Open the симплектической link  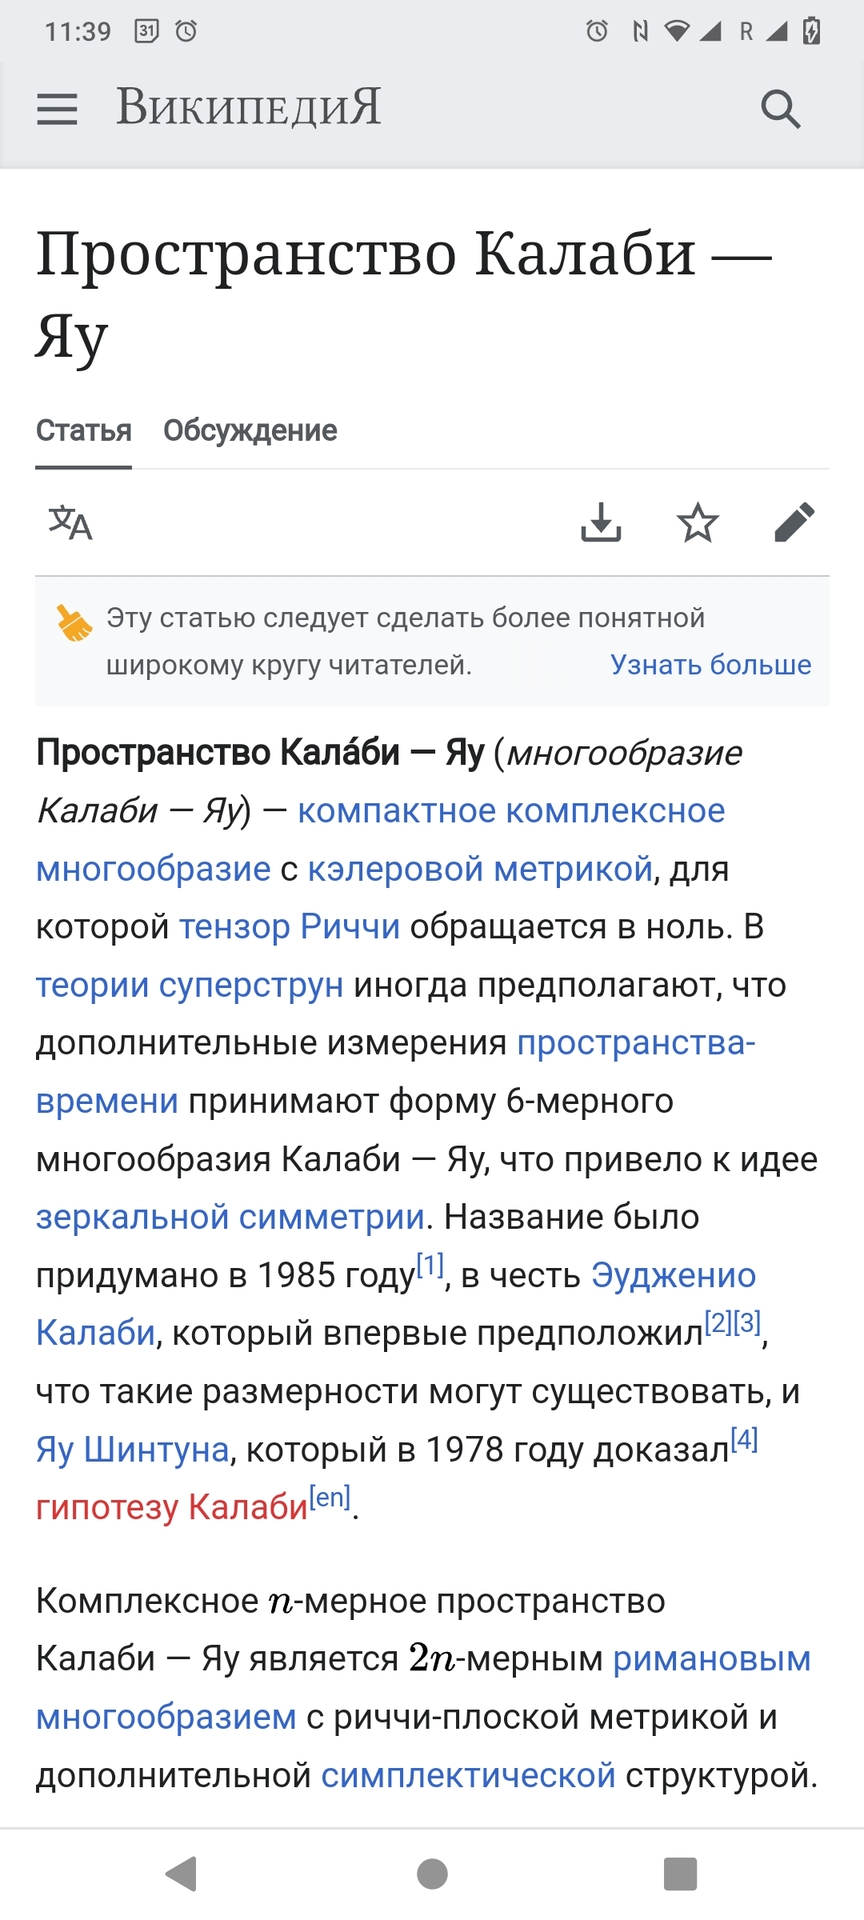(x=468, y=1775)
